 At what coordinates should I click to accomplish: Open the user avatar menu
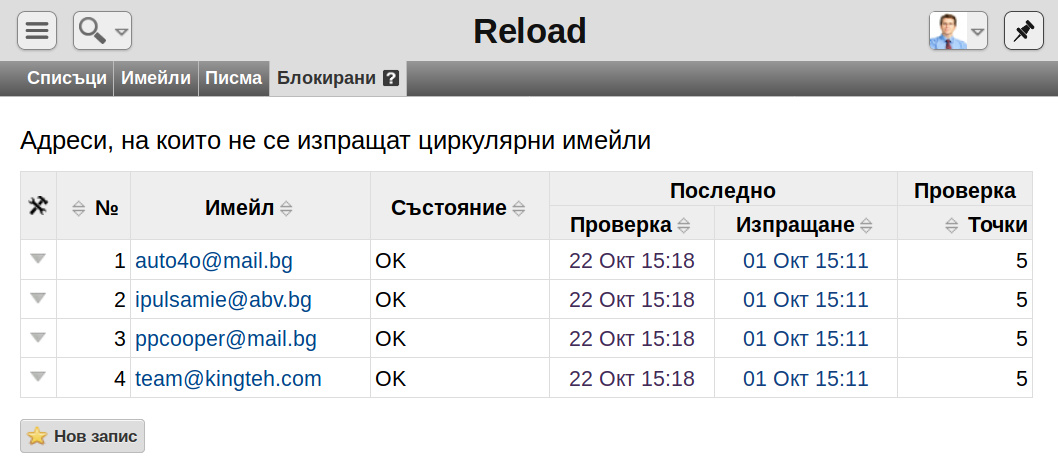(957, 30)
